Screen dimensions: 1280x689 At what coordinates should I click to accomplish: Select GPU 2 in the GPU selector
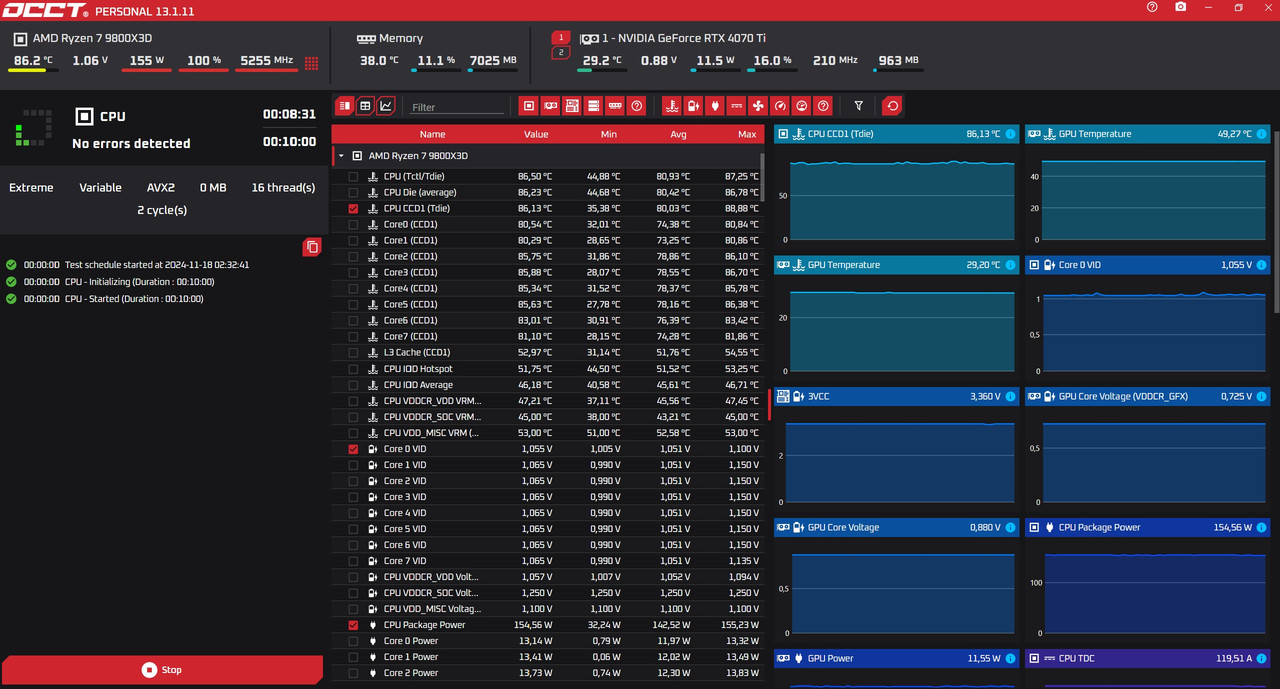(x=561, y=52)
